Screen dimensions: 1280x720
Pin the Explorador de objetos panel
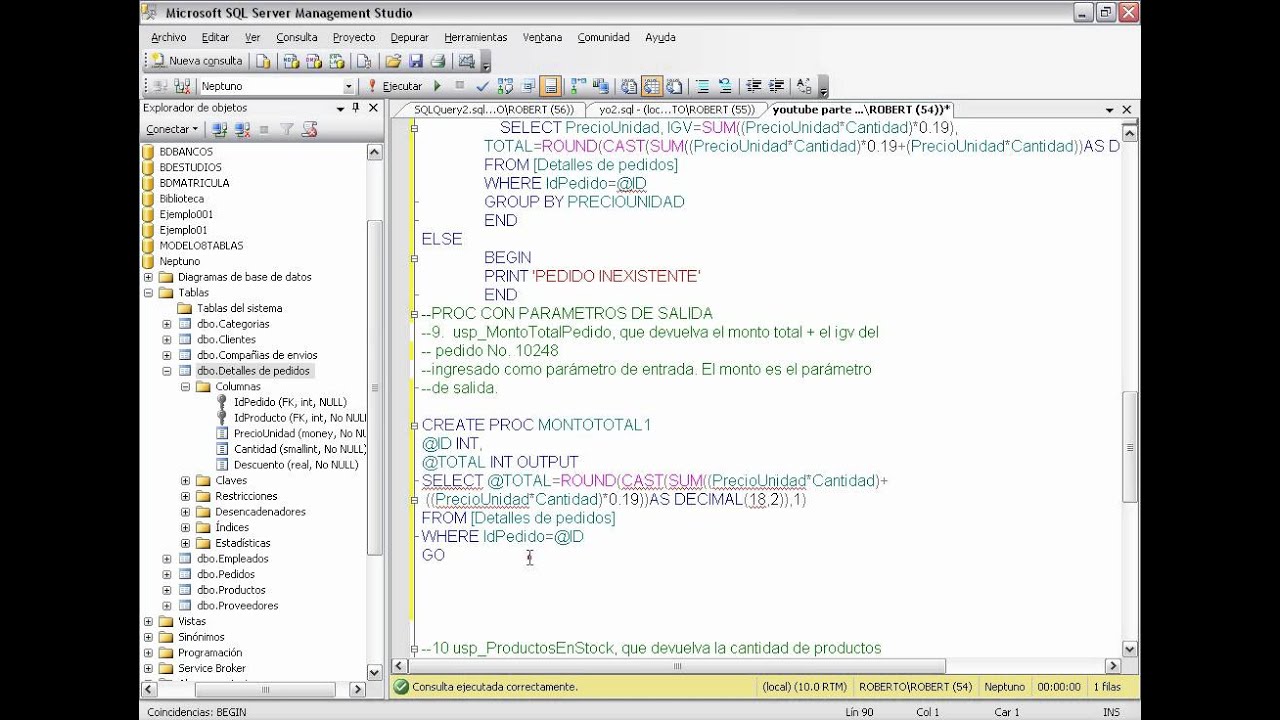(x=355, y=108)
